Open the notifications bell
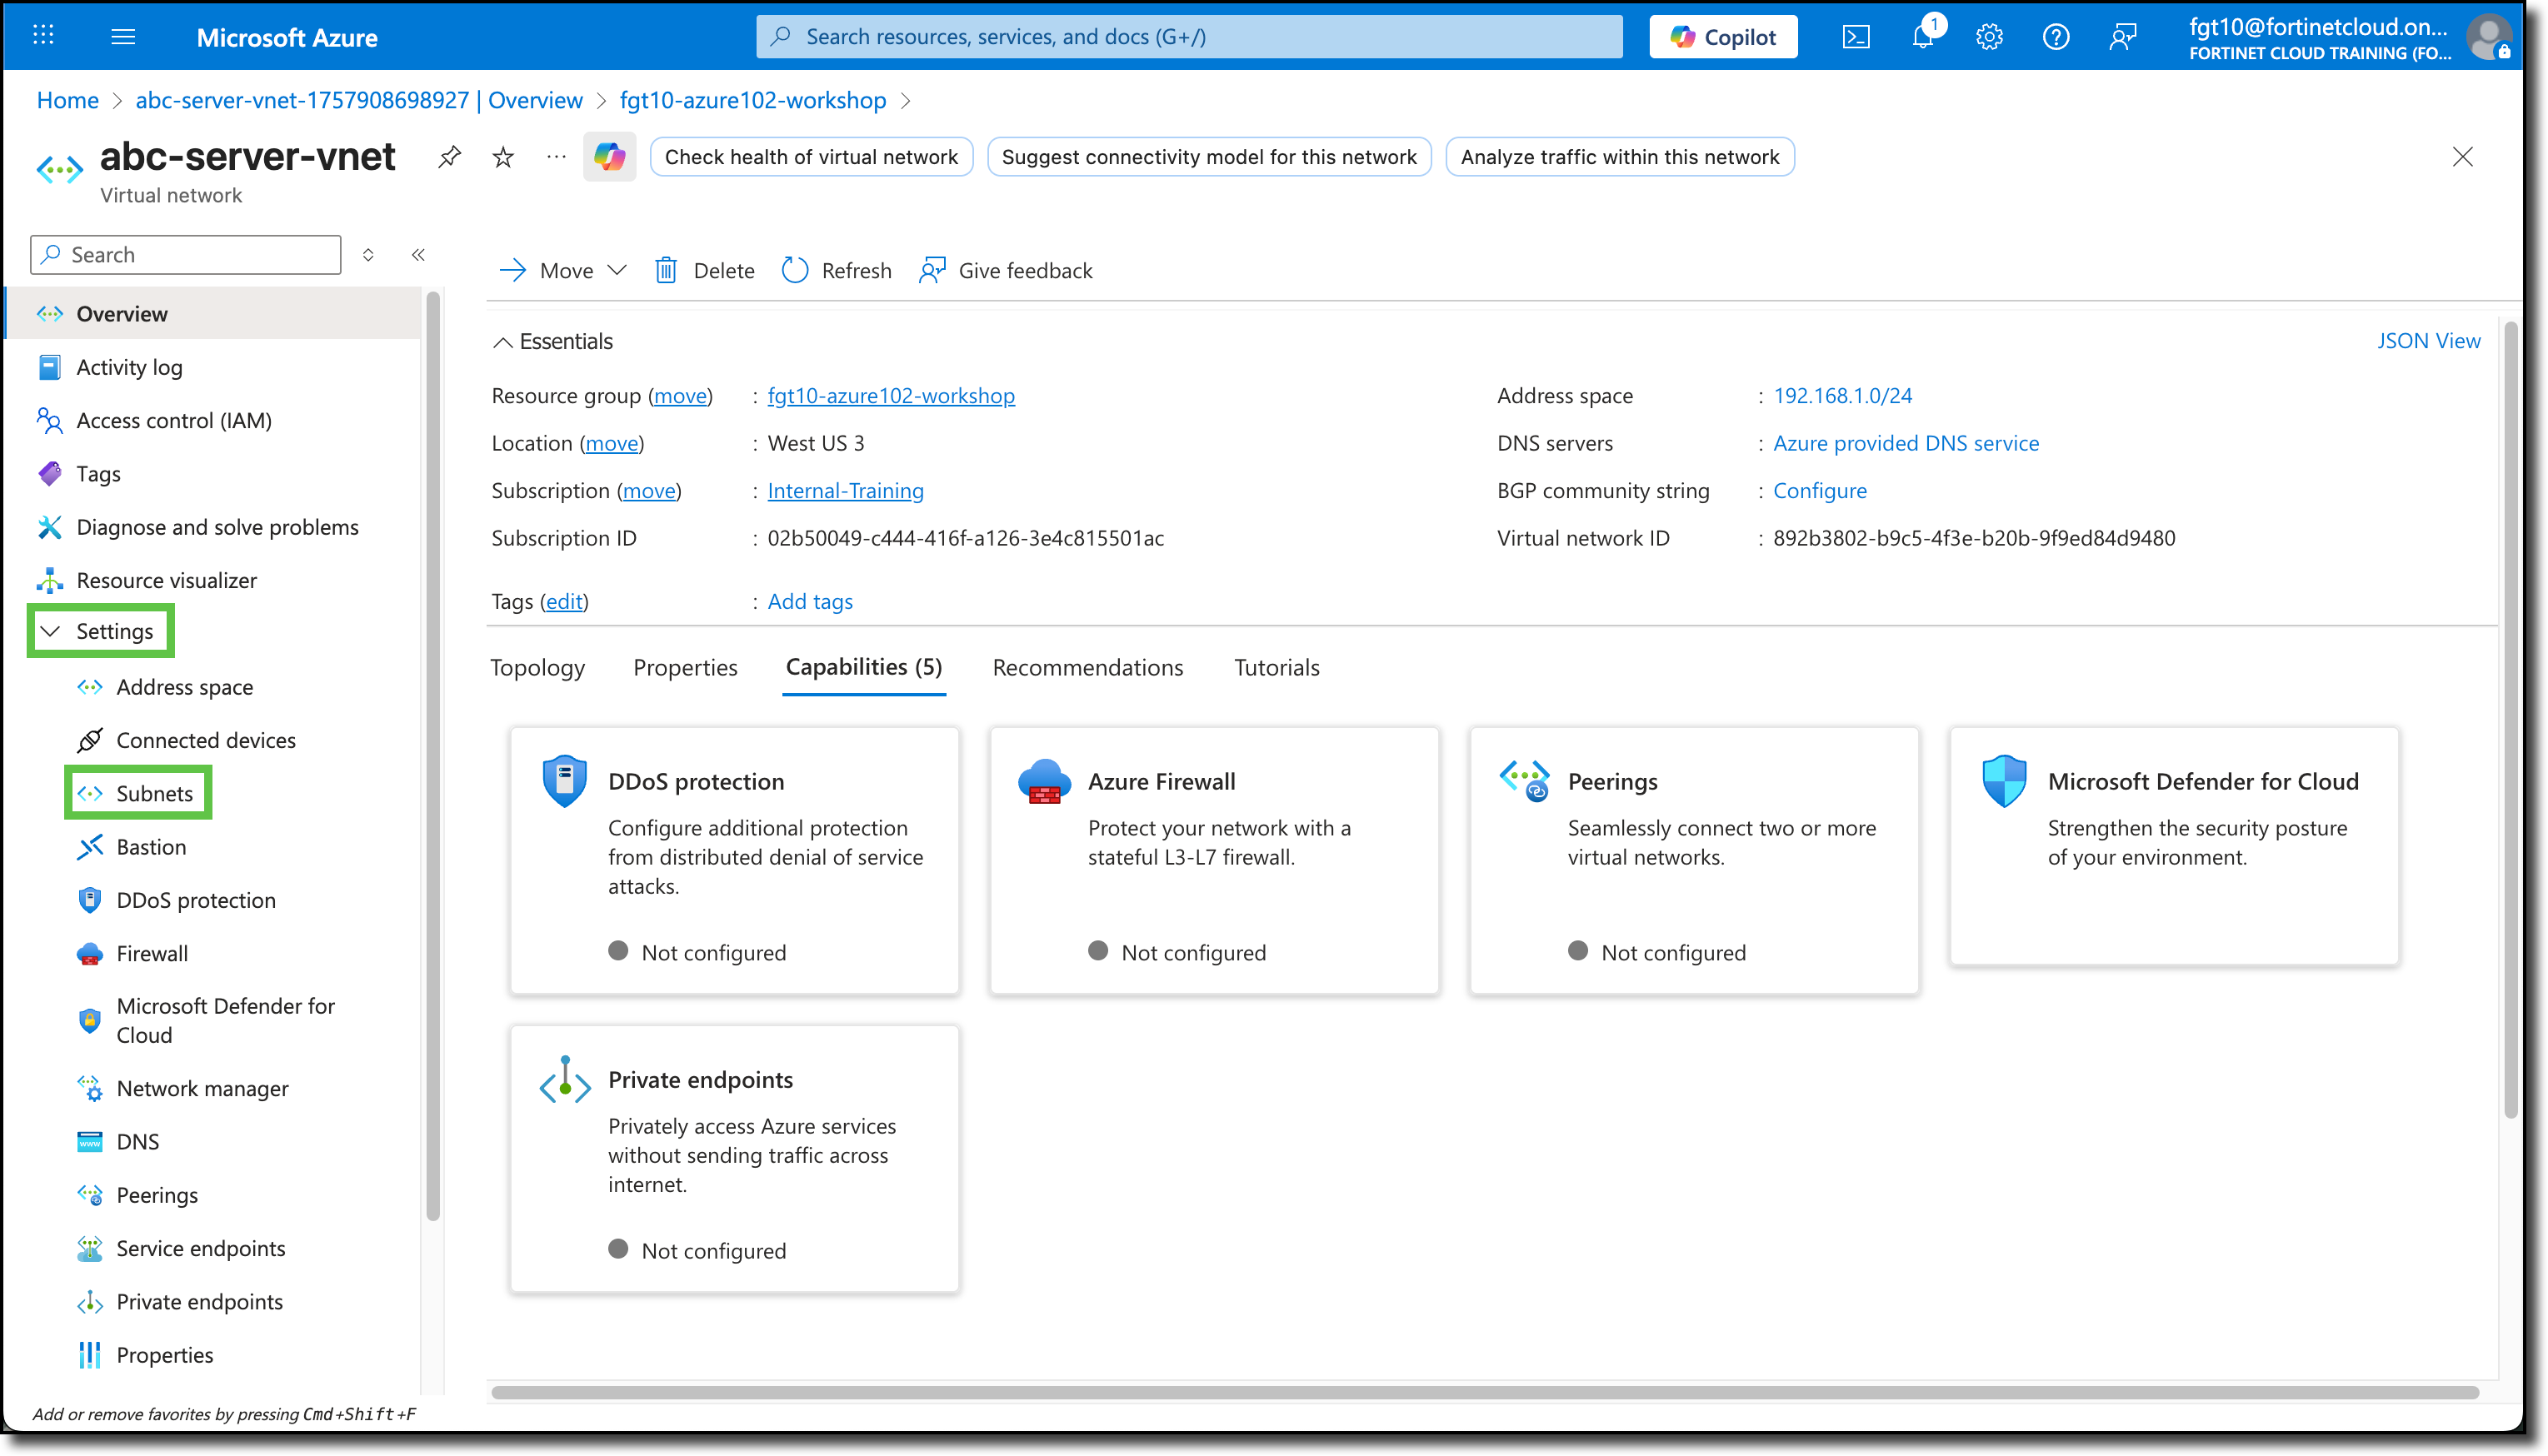Image resolution: width=2548 pixels, height=1456 pixels. point(1922,36)
